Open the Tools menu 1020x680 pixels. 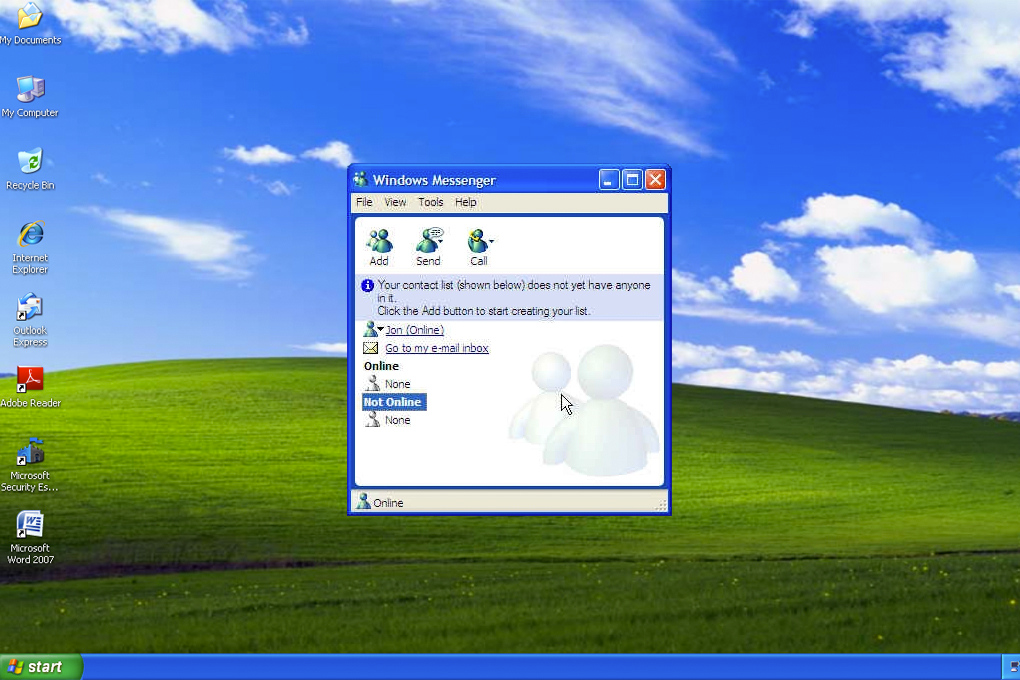click(x=430, y=202)
